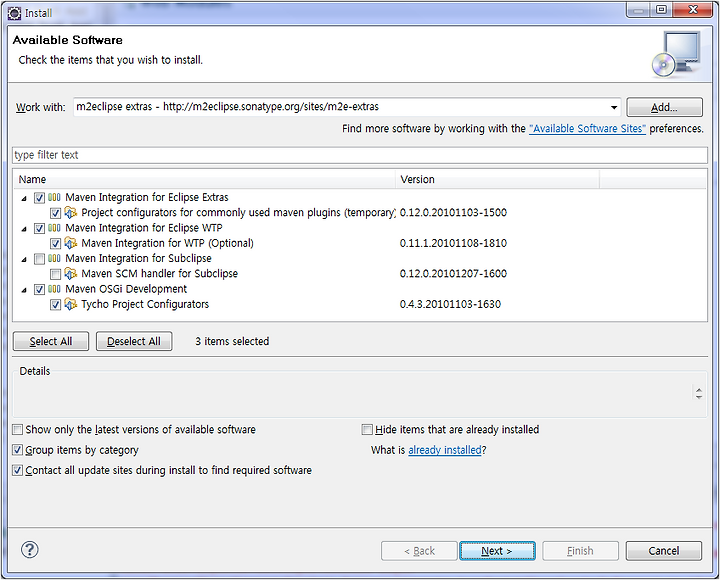The width and height of the screenshot is (720, 580).
Task: Click the disabled Back button
Action: click(x=419, y=551)
